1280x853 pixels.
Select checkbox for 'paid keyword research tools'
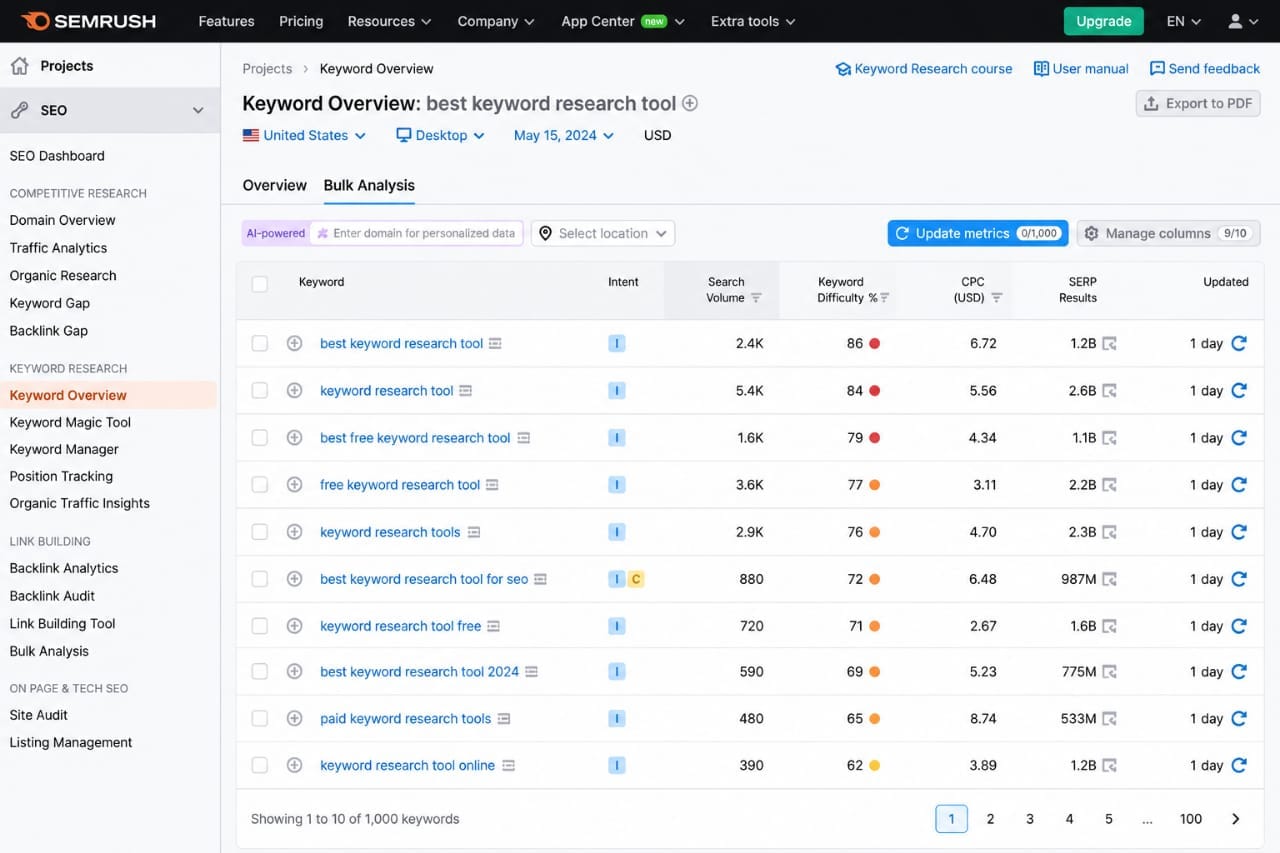tap(260, 719)
